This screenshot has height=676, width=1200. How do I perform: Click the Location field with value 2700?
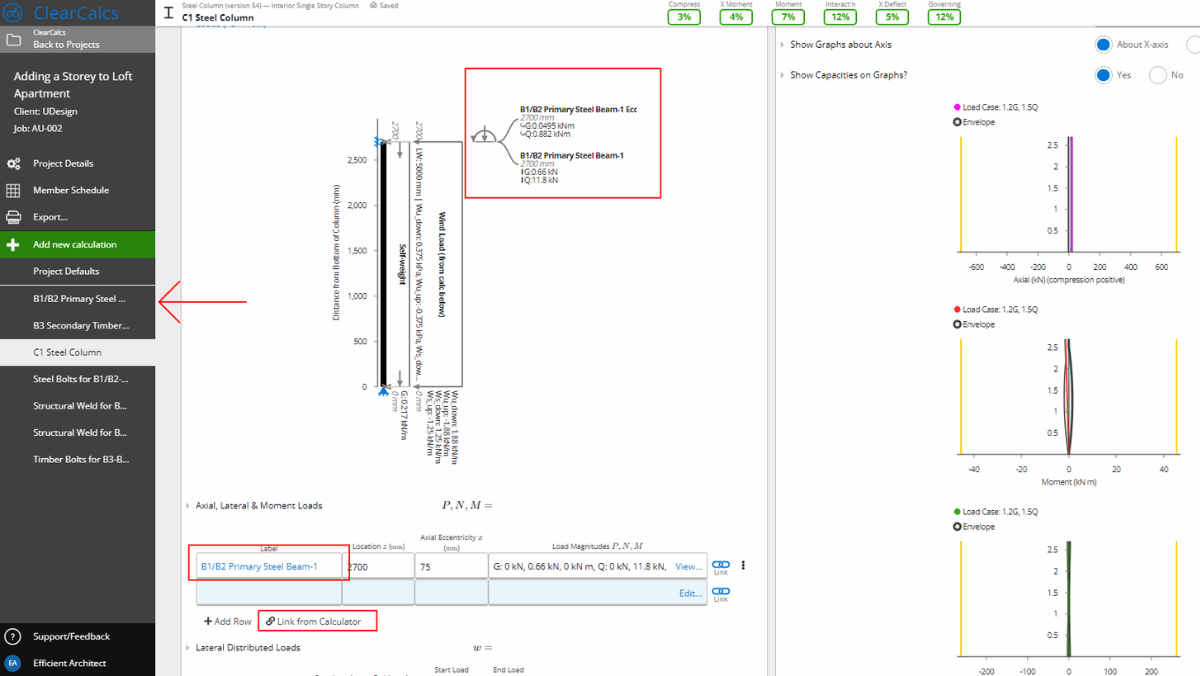point(378,566)
